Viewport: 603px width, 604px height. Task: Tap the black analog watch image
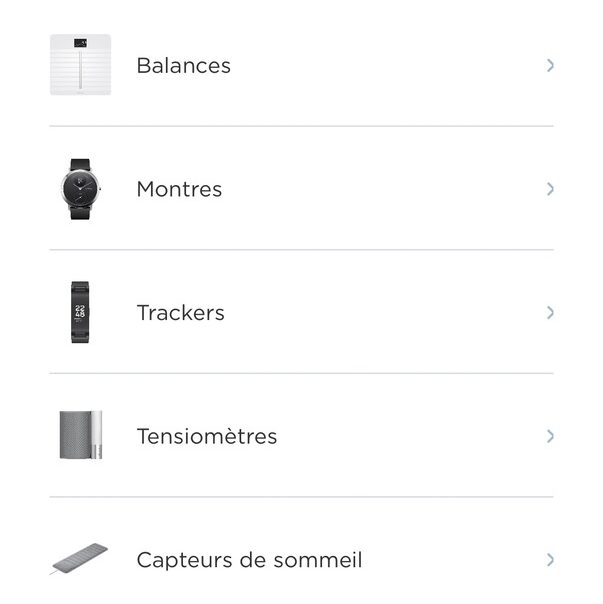coord(81,189)
